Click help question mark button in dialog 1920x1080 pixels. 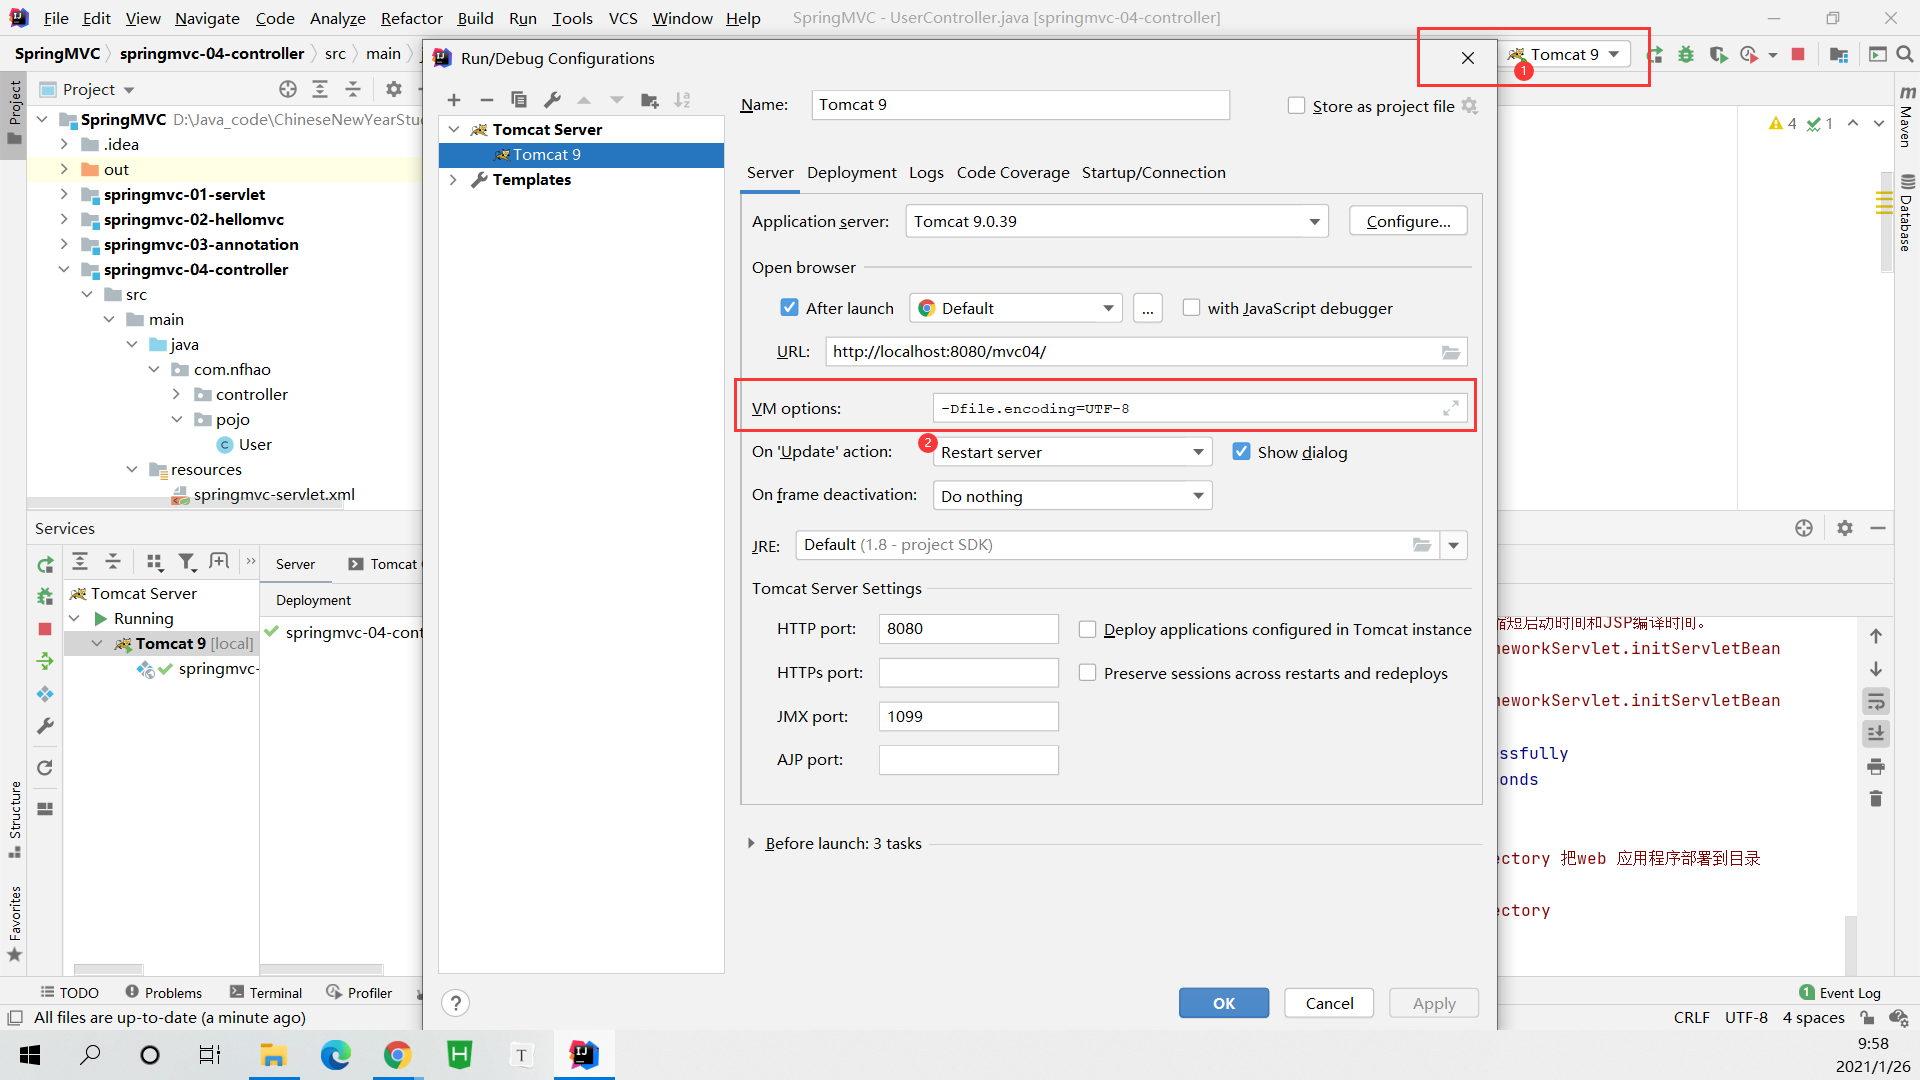pyautogui.click(x=455, y=1003)
